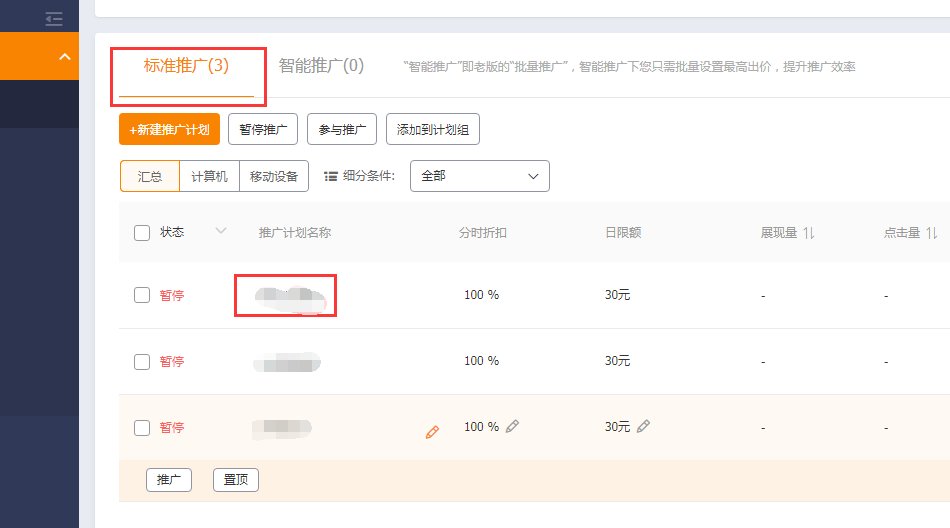Click the first row's 暂停 status
The image size is (950, 528).
pyautogui.click(x=171, y=295)
